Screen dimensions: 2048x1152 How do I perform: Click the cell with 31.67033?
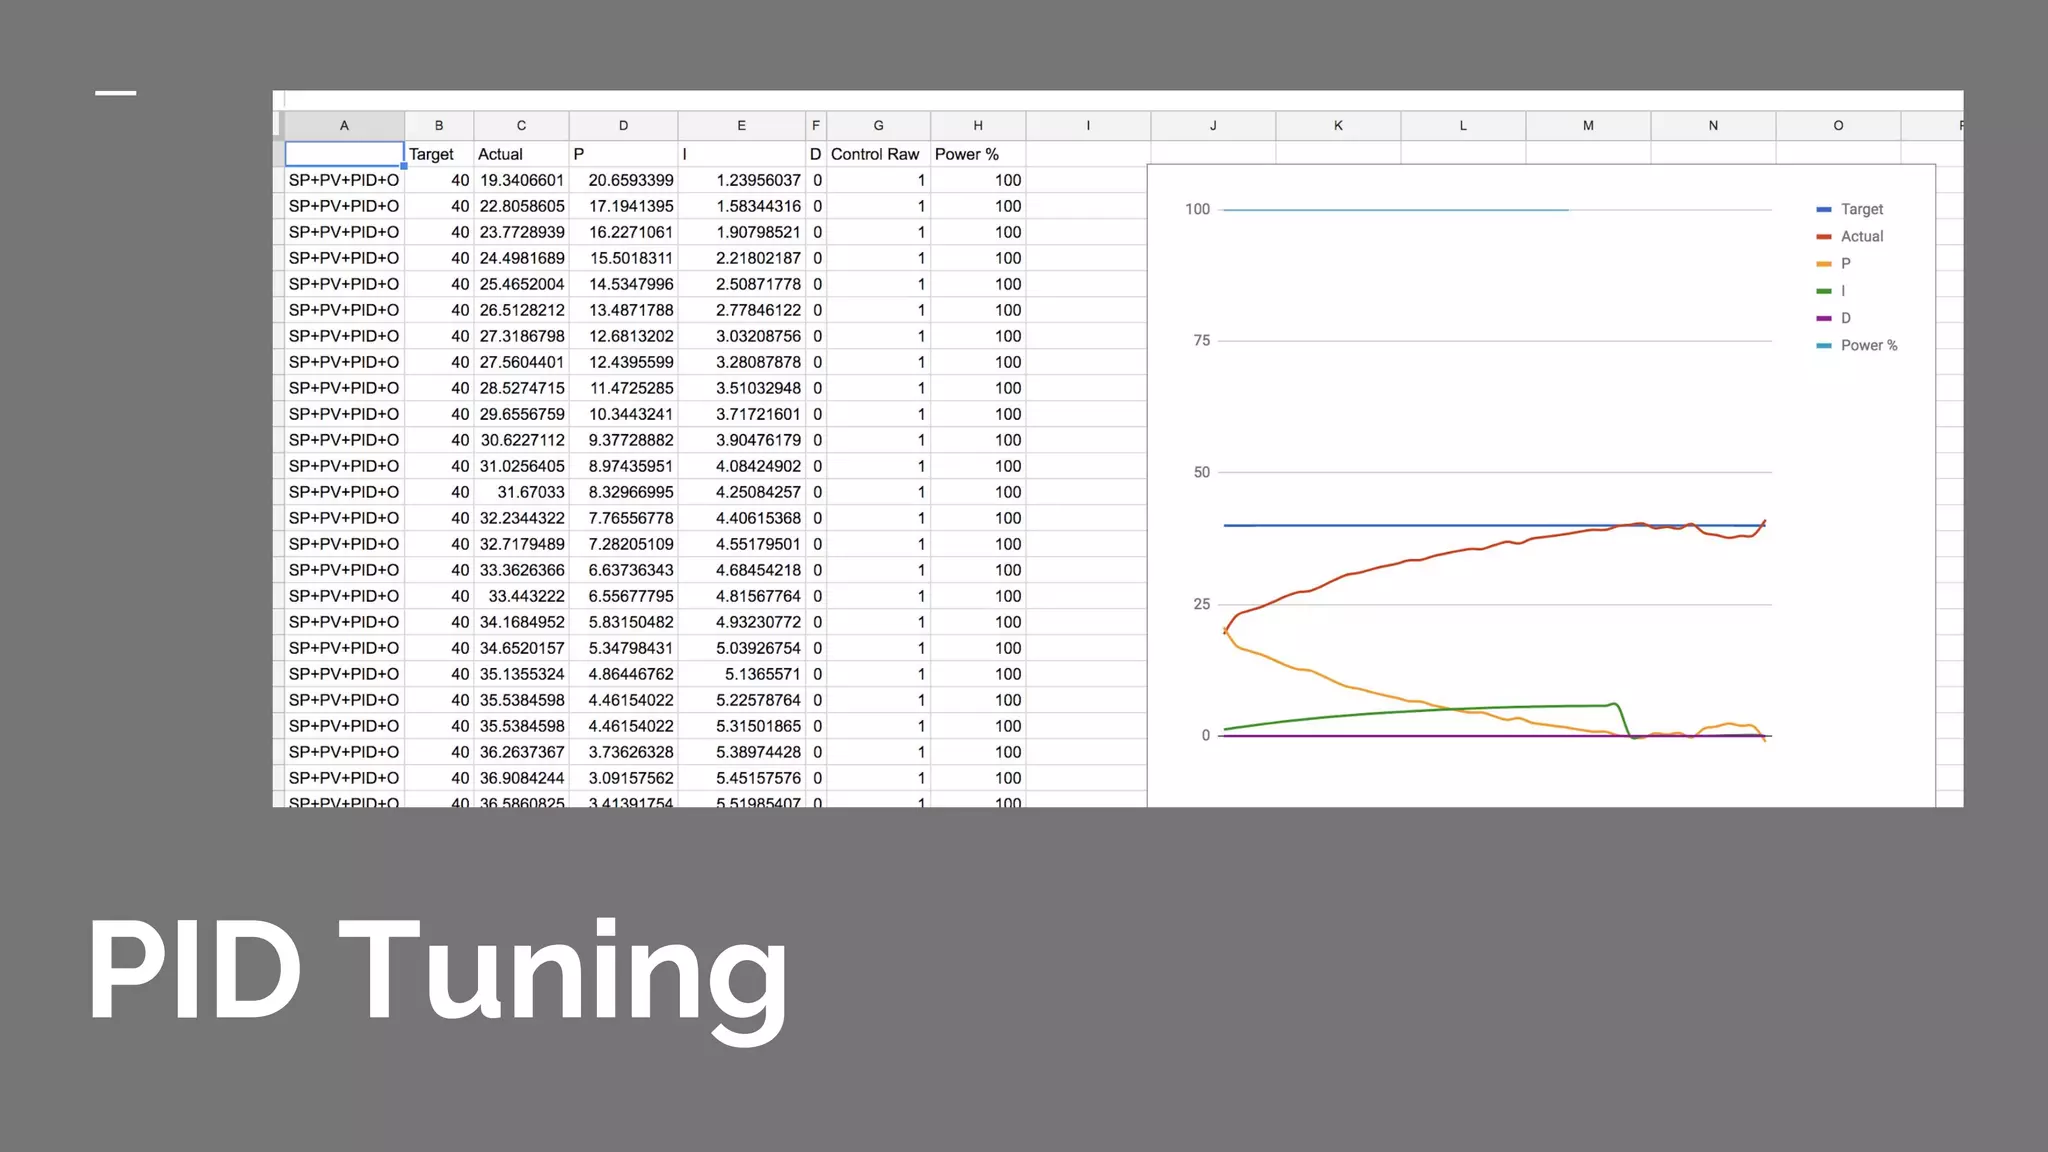click(x=521, y=492)
